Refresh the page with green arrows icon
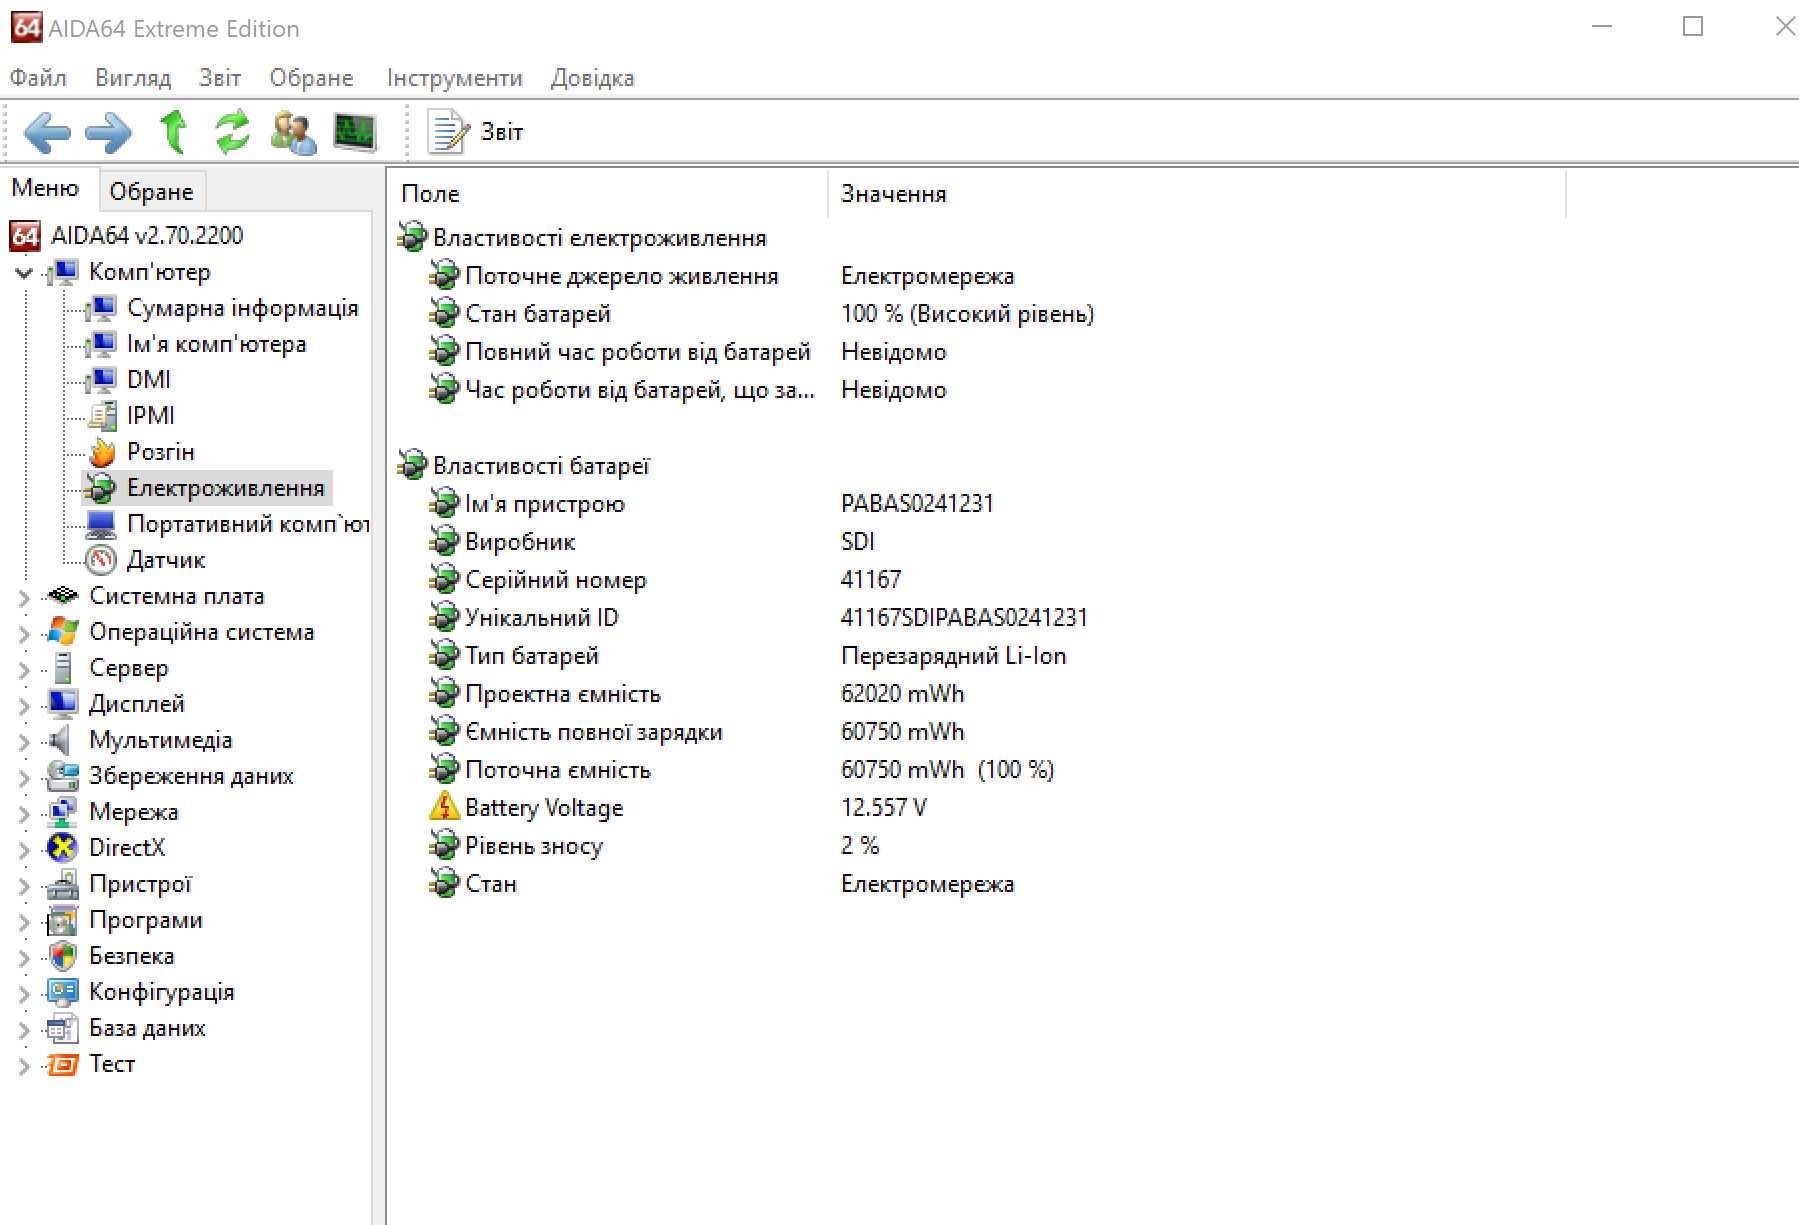 232,132
